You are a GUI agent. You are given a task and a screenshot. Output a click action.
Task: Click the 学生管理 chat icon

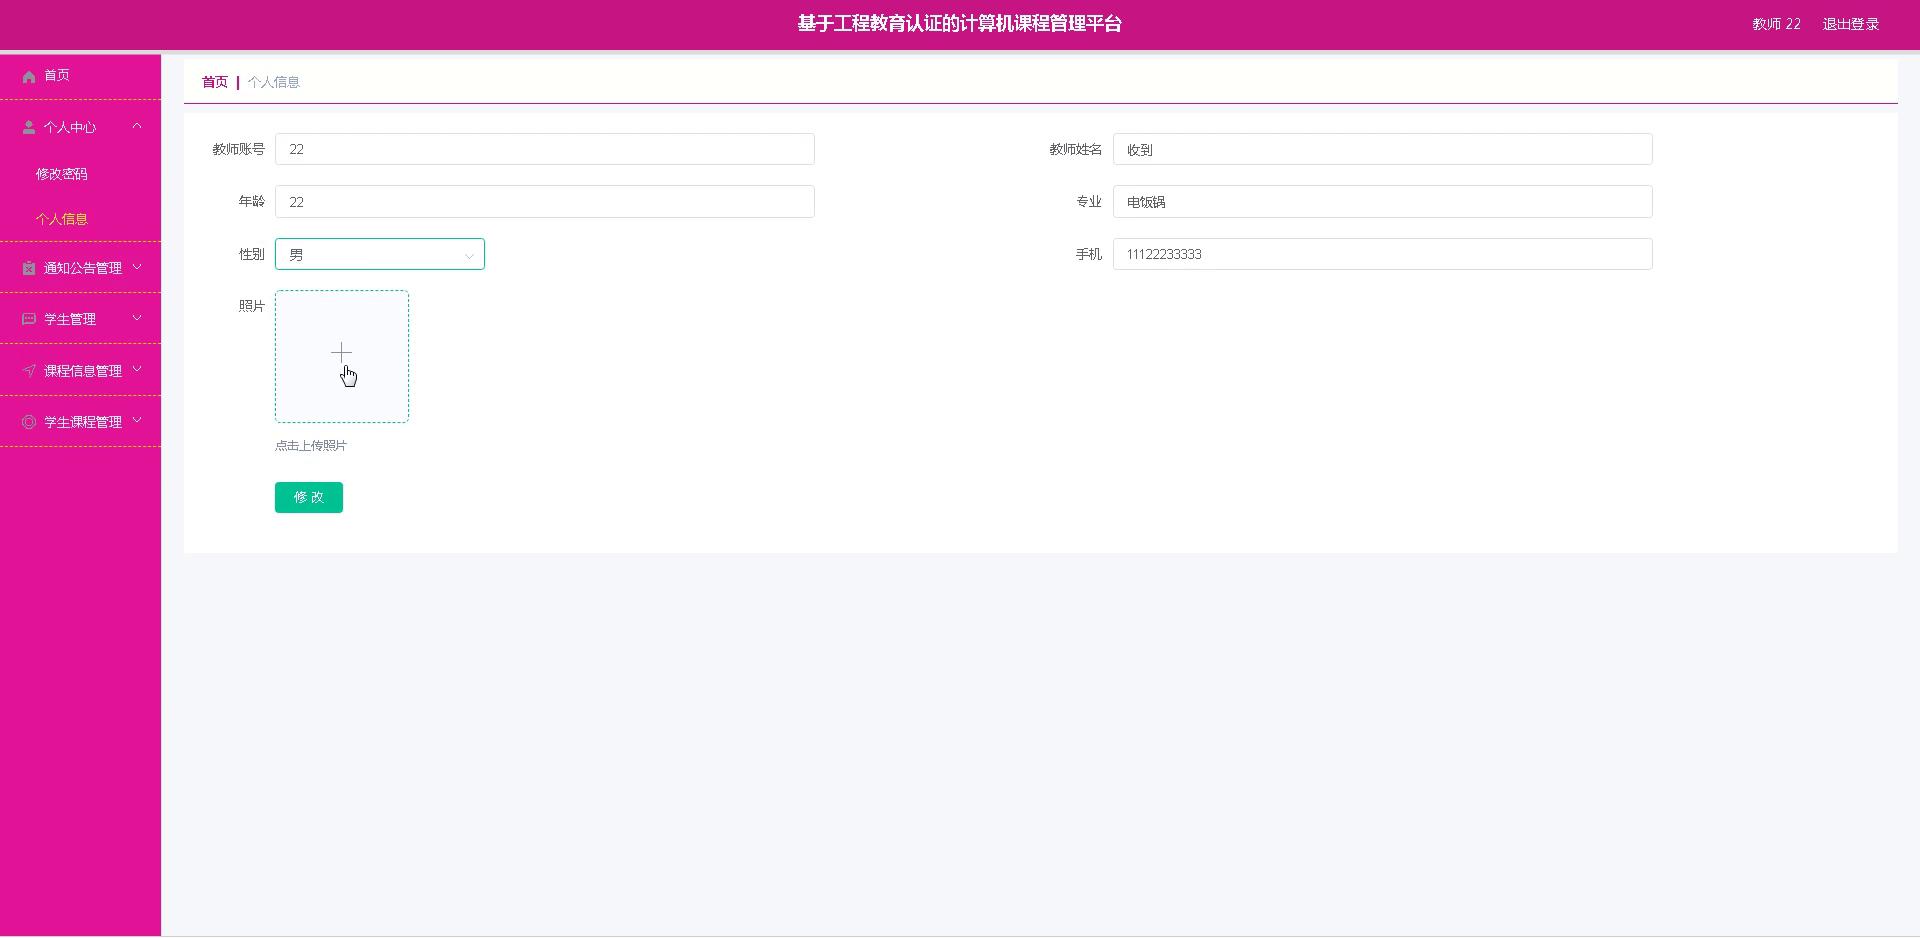tap(29, 319)
